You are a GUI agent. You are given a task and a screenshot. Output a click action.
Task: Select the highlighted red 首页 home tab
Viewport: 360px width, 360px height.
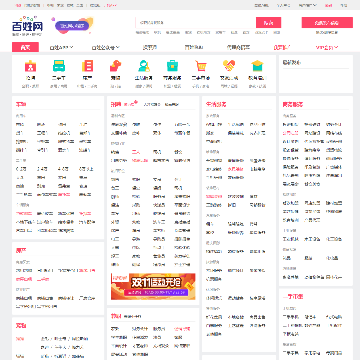coord(25,47)
